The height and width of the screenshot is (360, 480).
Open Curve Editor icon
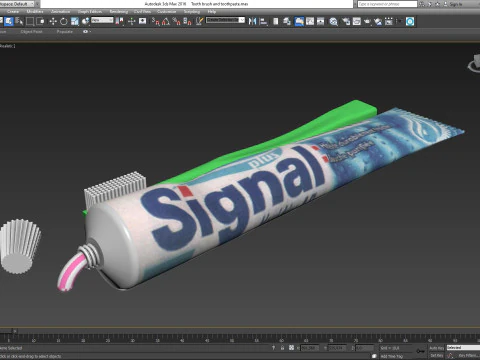pyautogui.click(x=310, y=22)
